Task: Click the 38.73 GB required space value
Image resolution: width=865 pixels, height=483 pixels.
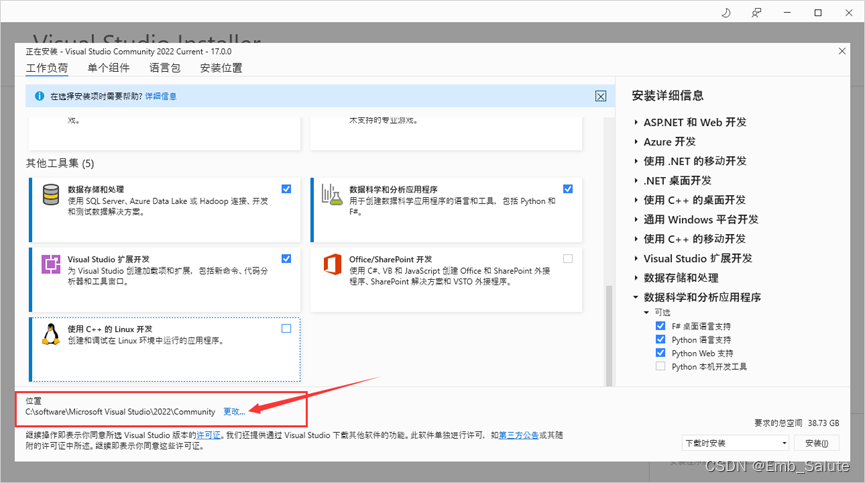Action: (x=824, y=423)
